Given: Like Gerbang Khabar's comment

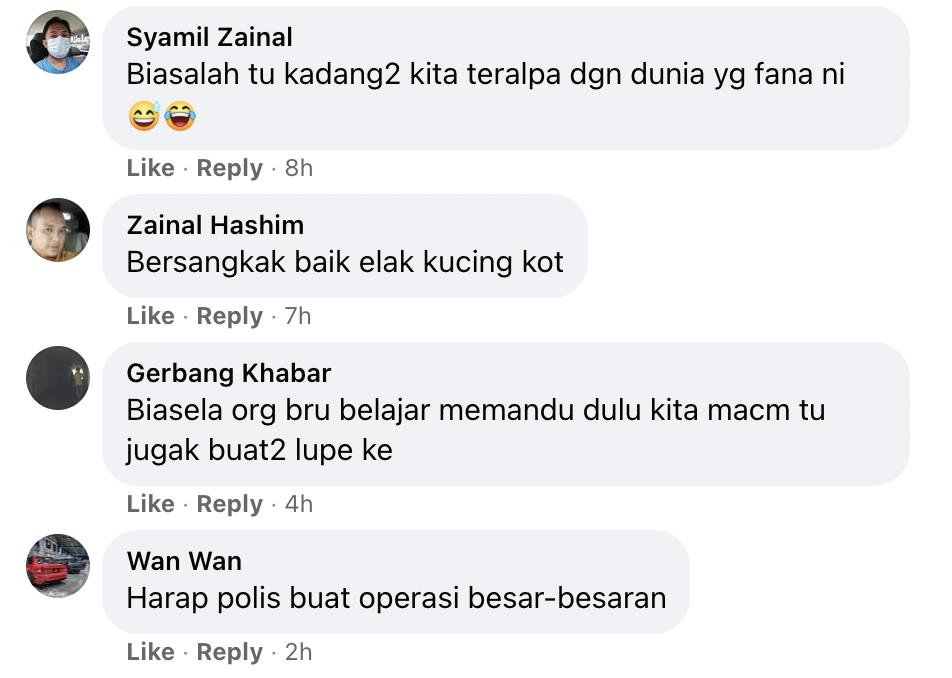Looking at the screenshot, I should pyautogui.click(x=150, y=504).
